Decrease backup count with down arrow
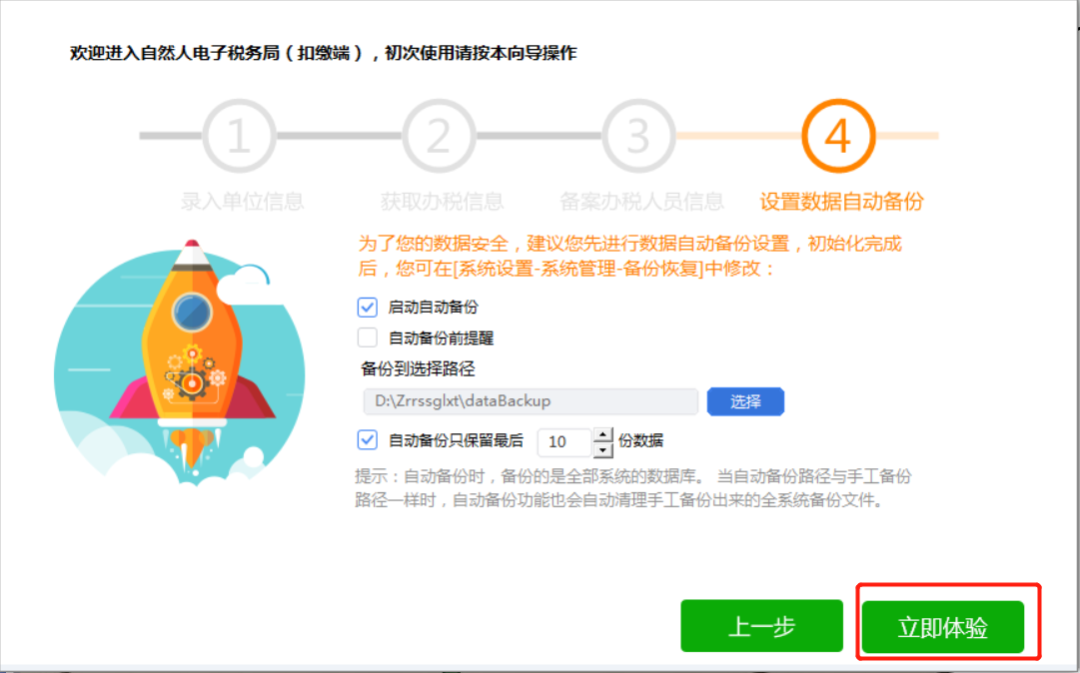Screen dimensions: 1080x673 click(x=603, y=450)
